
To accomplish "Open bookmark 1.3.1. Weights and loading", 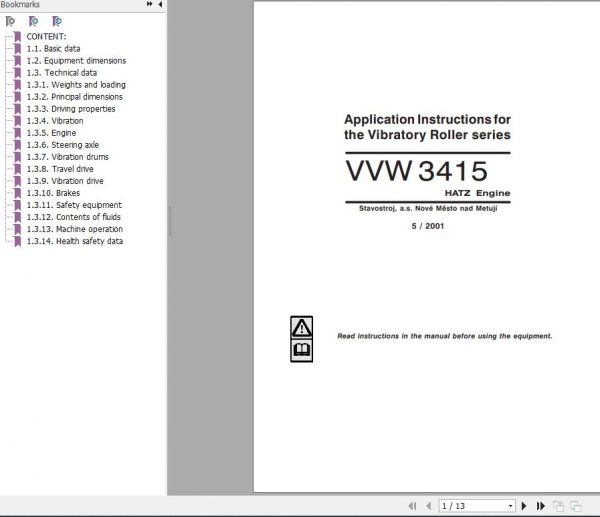I will click(x=76, y=85).
